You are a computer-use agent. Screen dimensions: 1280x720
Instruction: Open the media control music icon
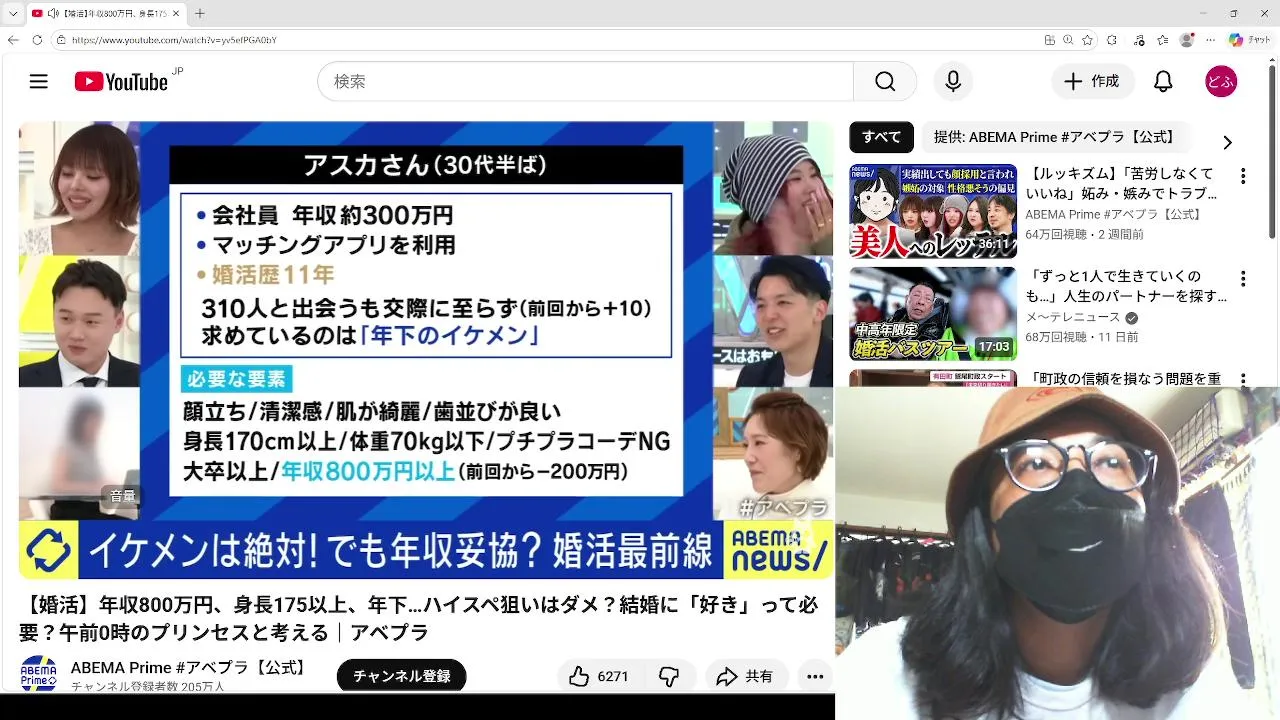pyautogui.click(x=1139, y=40)
